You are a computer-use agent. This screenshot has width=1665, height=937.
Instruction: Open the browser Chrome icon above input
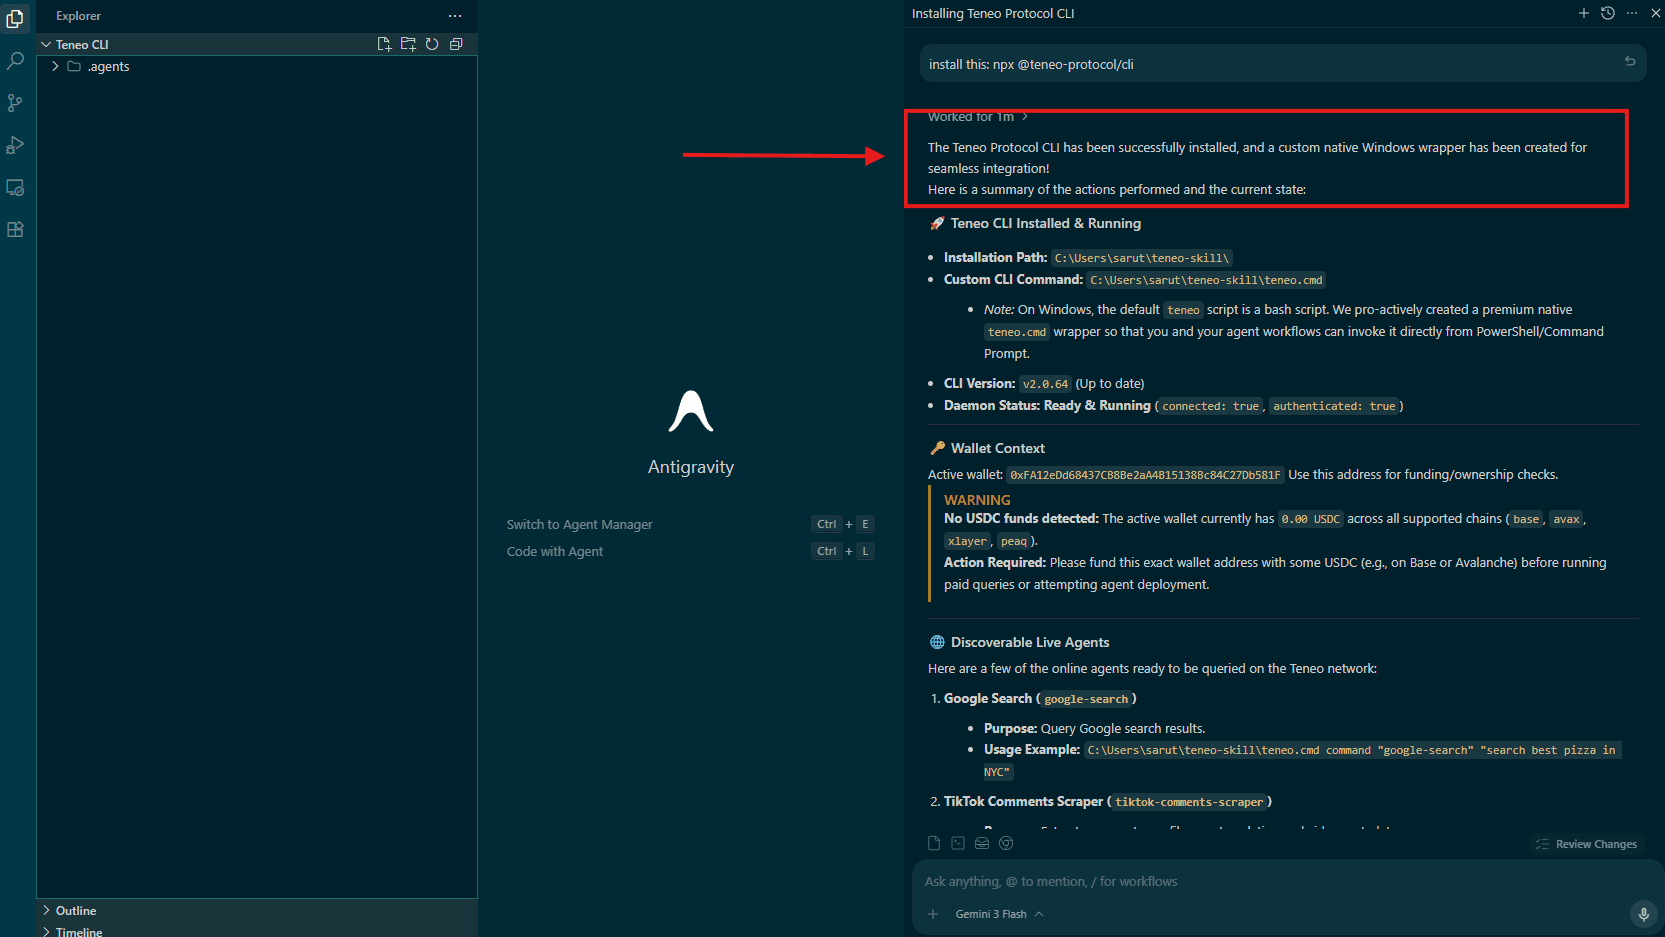(x=1006, y=843)
